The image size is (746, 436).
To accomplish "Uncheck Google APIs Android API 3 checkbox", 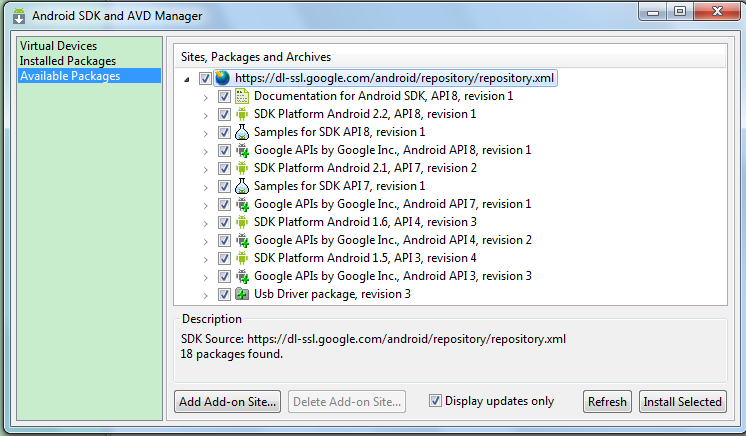I will click(224, 277).
